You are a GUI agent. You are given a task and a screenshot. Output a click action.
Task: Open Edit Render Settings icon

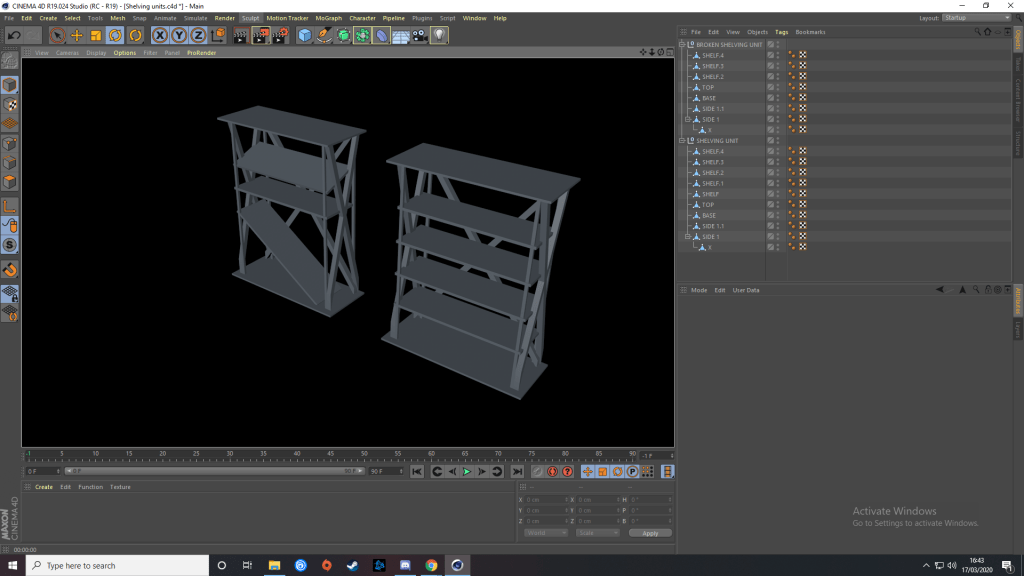click(279, 35)
